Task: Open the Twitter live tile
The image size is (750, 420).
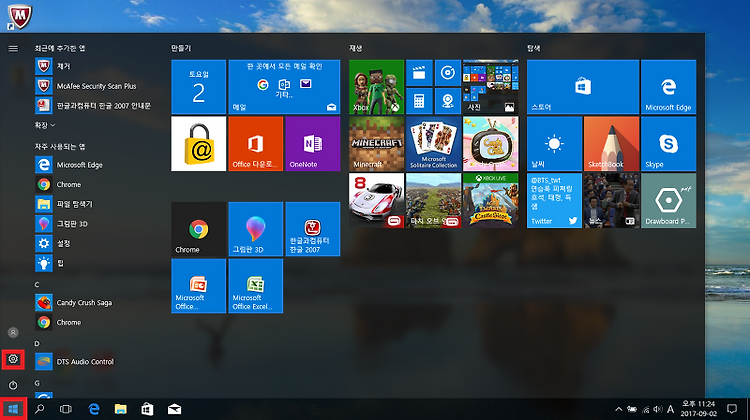Action: [554, 200]
